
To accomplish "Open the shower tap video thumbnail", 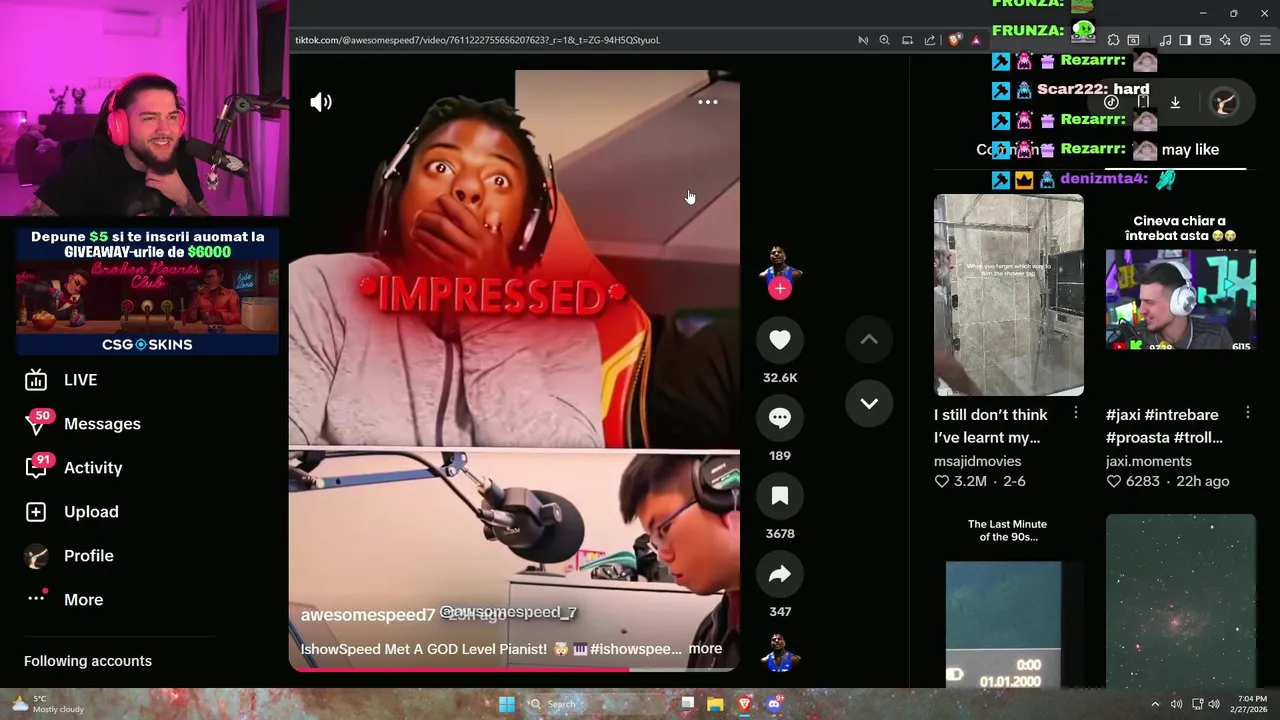I will [1008, 295].
